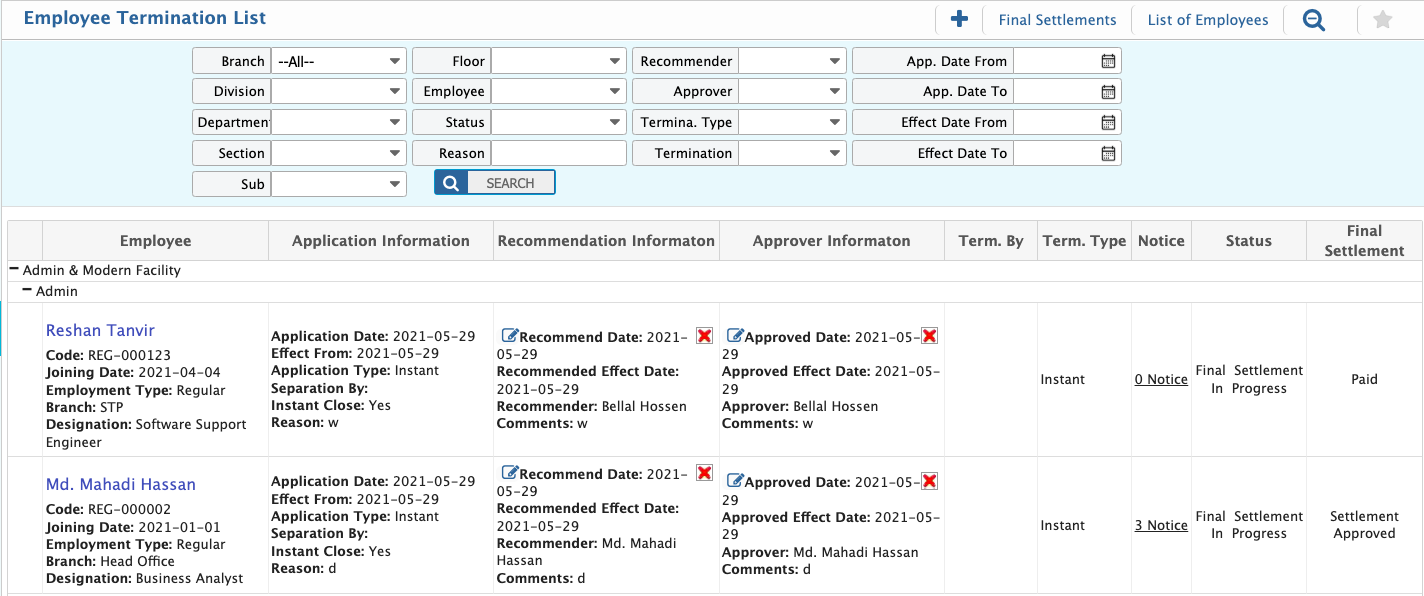Edit Md. Mahadi Hassan's approved info

735,481
